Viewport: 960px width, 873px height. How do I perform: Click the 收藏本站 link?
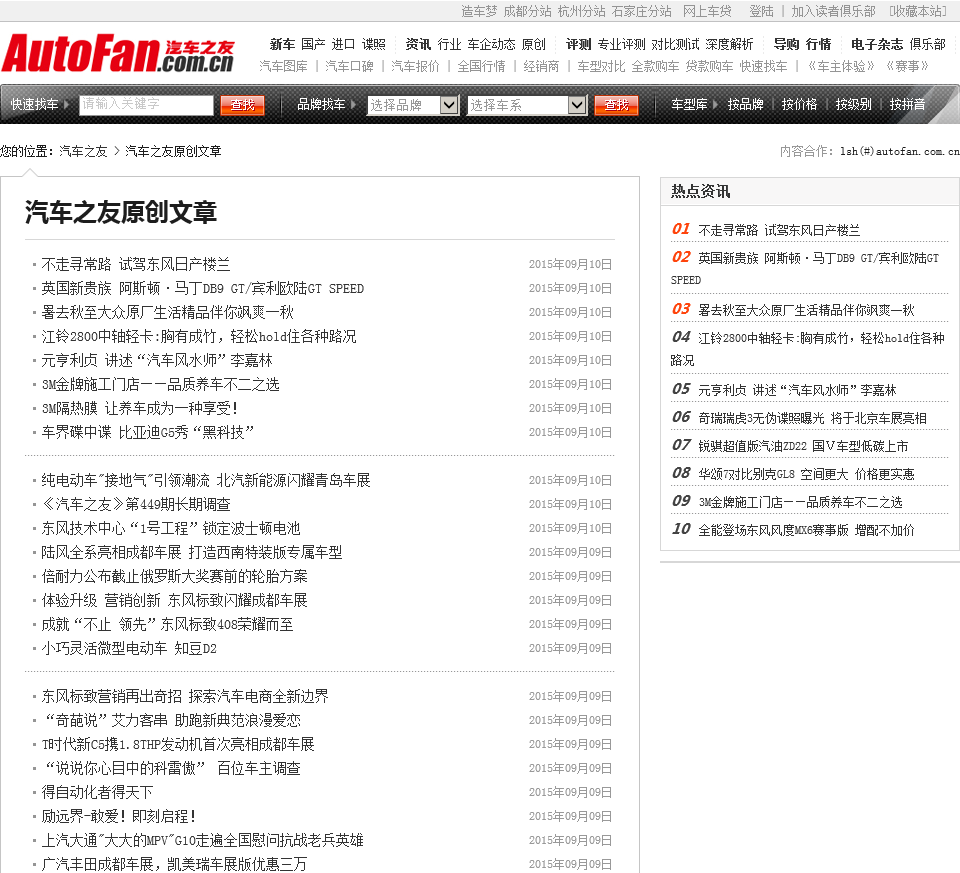coord(918,11)
